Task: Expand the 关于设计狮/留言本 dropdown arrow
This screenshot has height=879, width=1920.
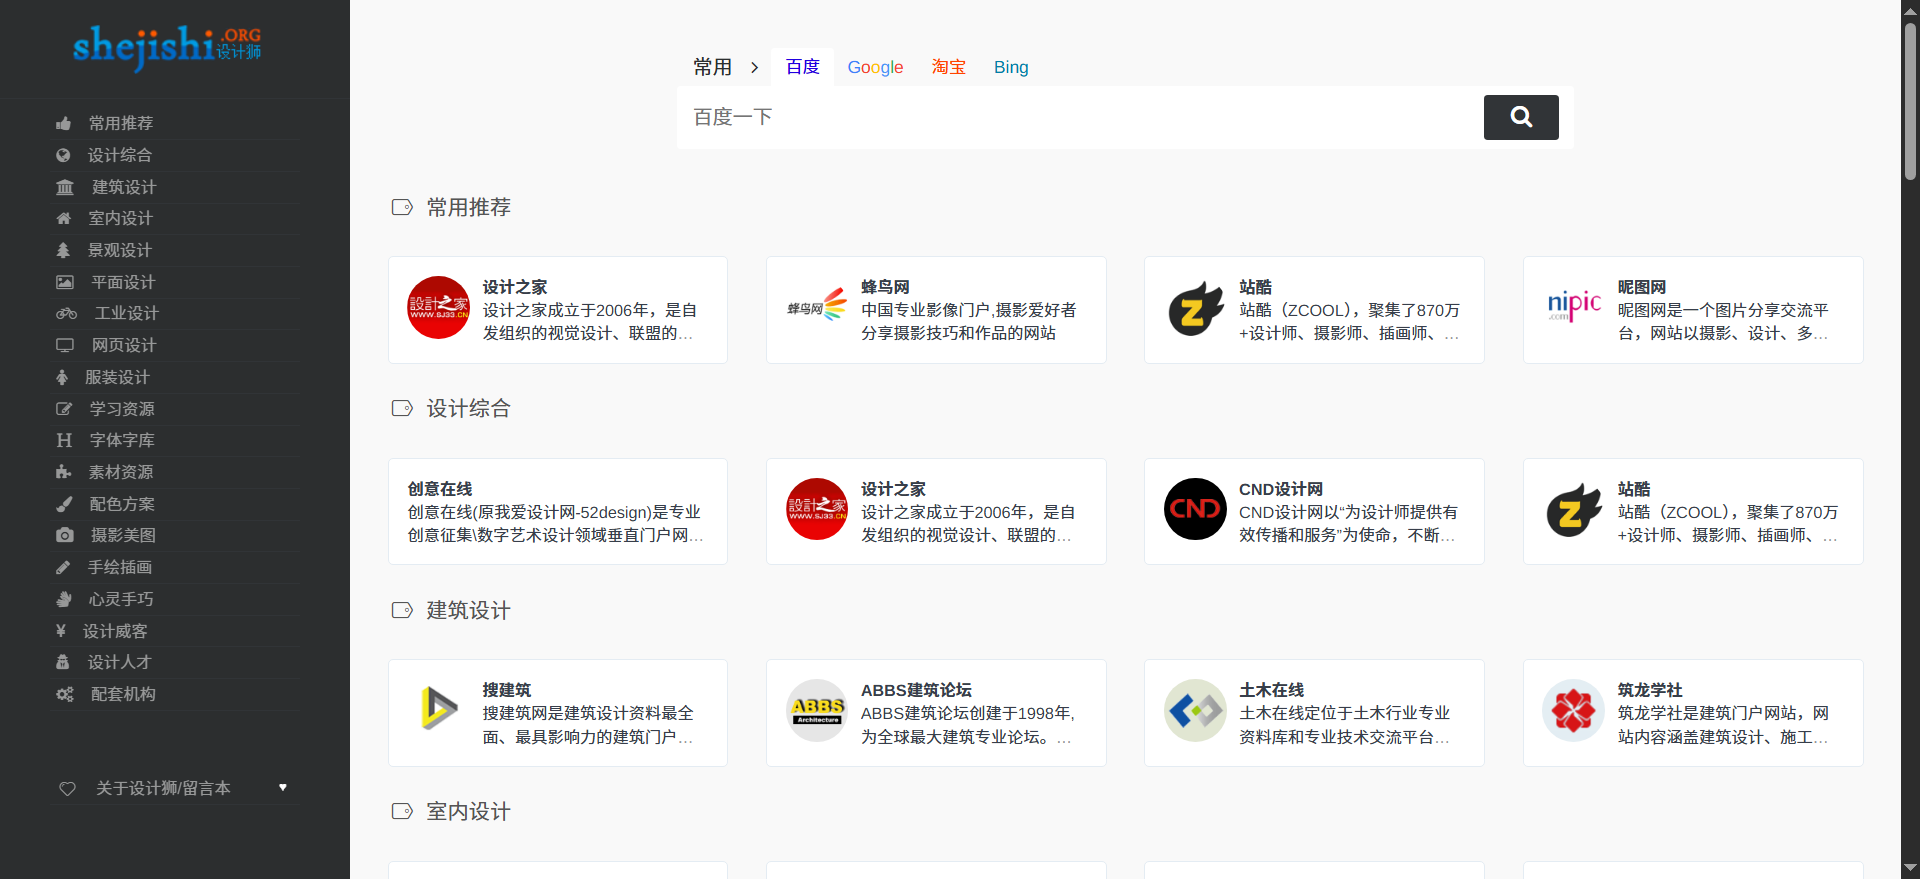Action: pyautogui.click(x=283, y=788)
